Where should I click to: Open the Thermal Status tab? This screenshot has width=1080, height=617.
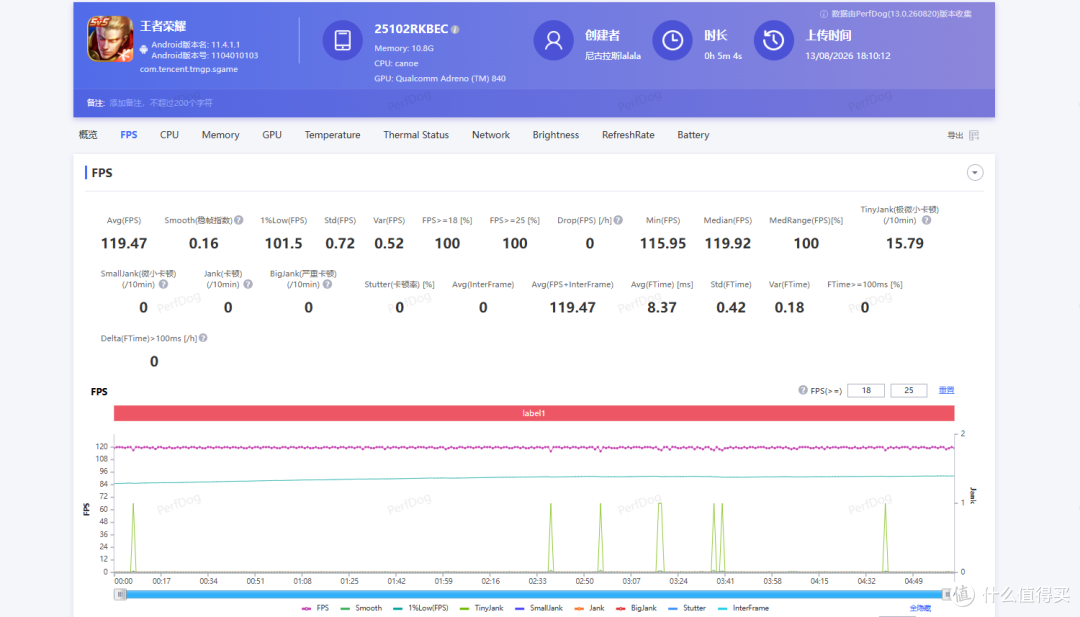(416, 135)
